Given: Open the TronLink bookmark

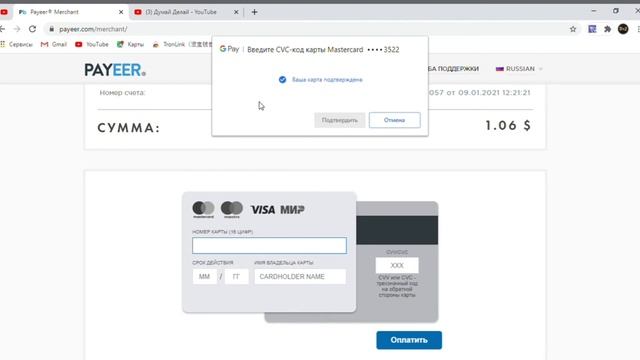Looking at the screenshot, I should (x=182, y=44).
